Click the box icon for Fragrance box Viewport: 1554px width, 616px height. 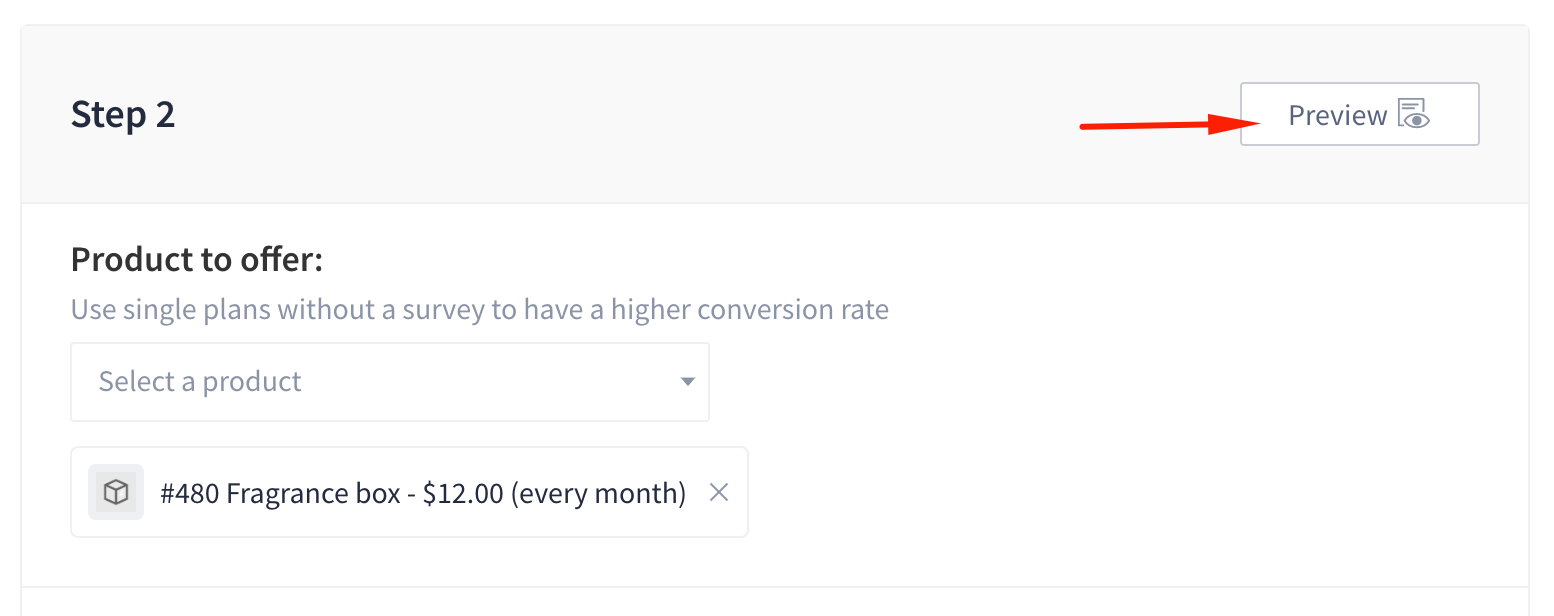click(x=116, y=492)
